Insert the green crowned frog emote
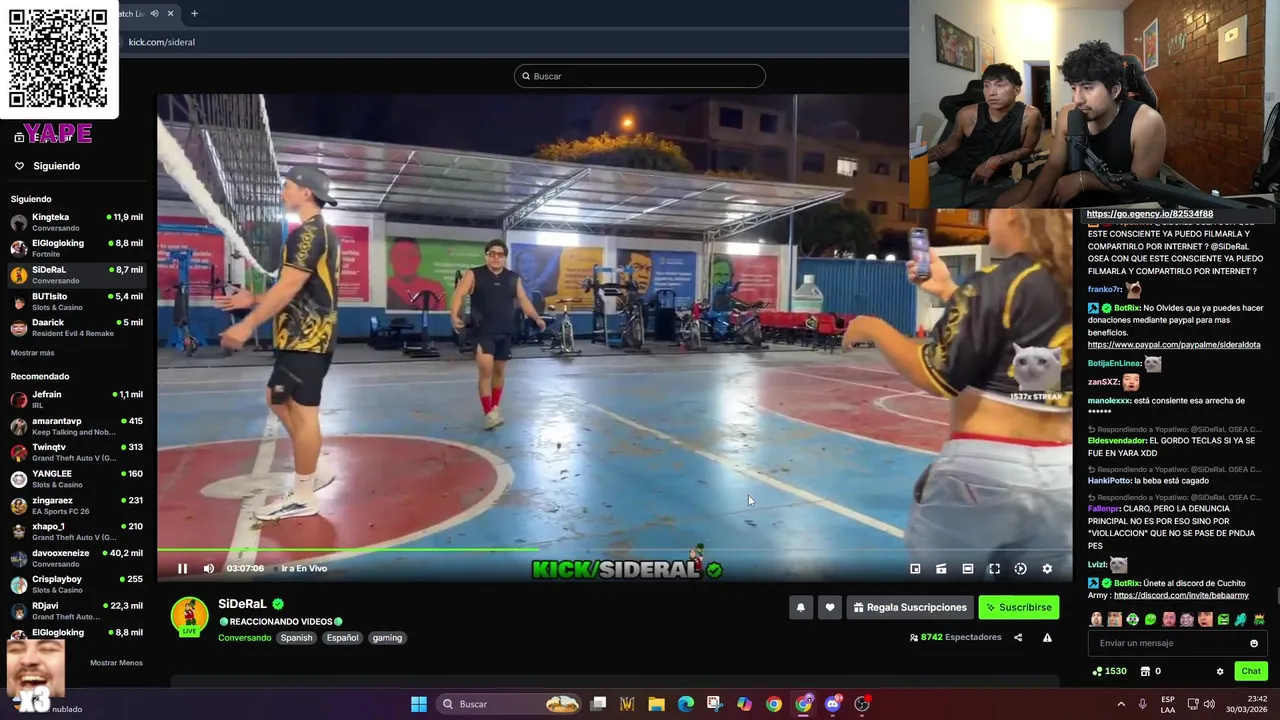 coord(1259,619)
